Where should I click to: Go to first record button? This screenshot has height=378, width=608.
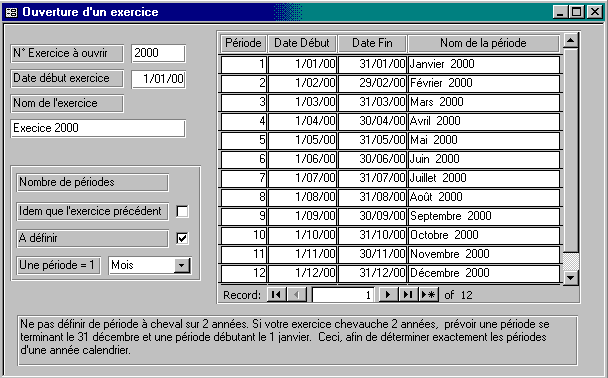point(276,295)
